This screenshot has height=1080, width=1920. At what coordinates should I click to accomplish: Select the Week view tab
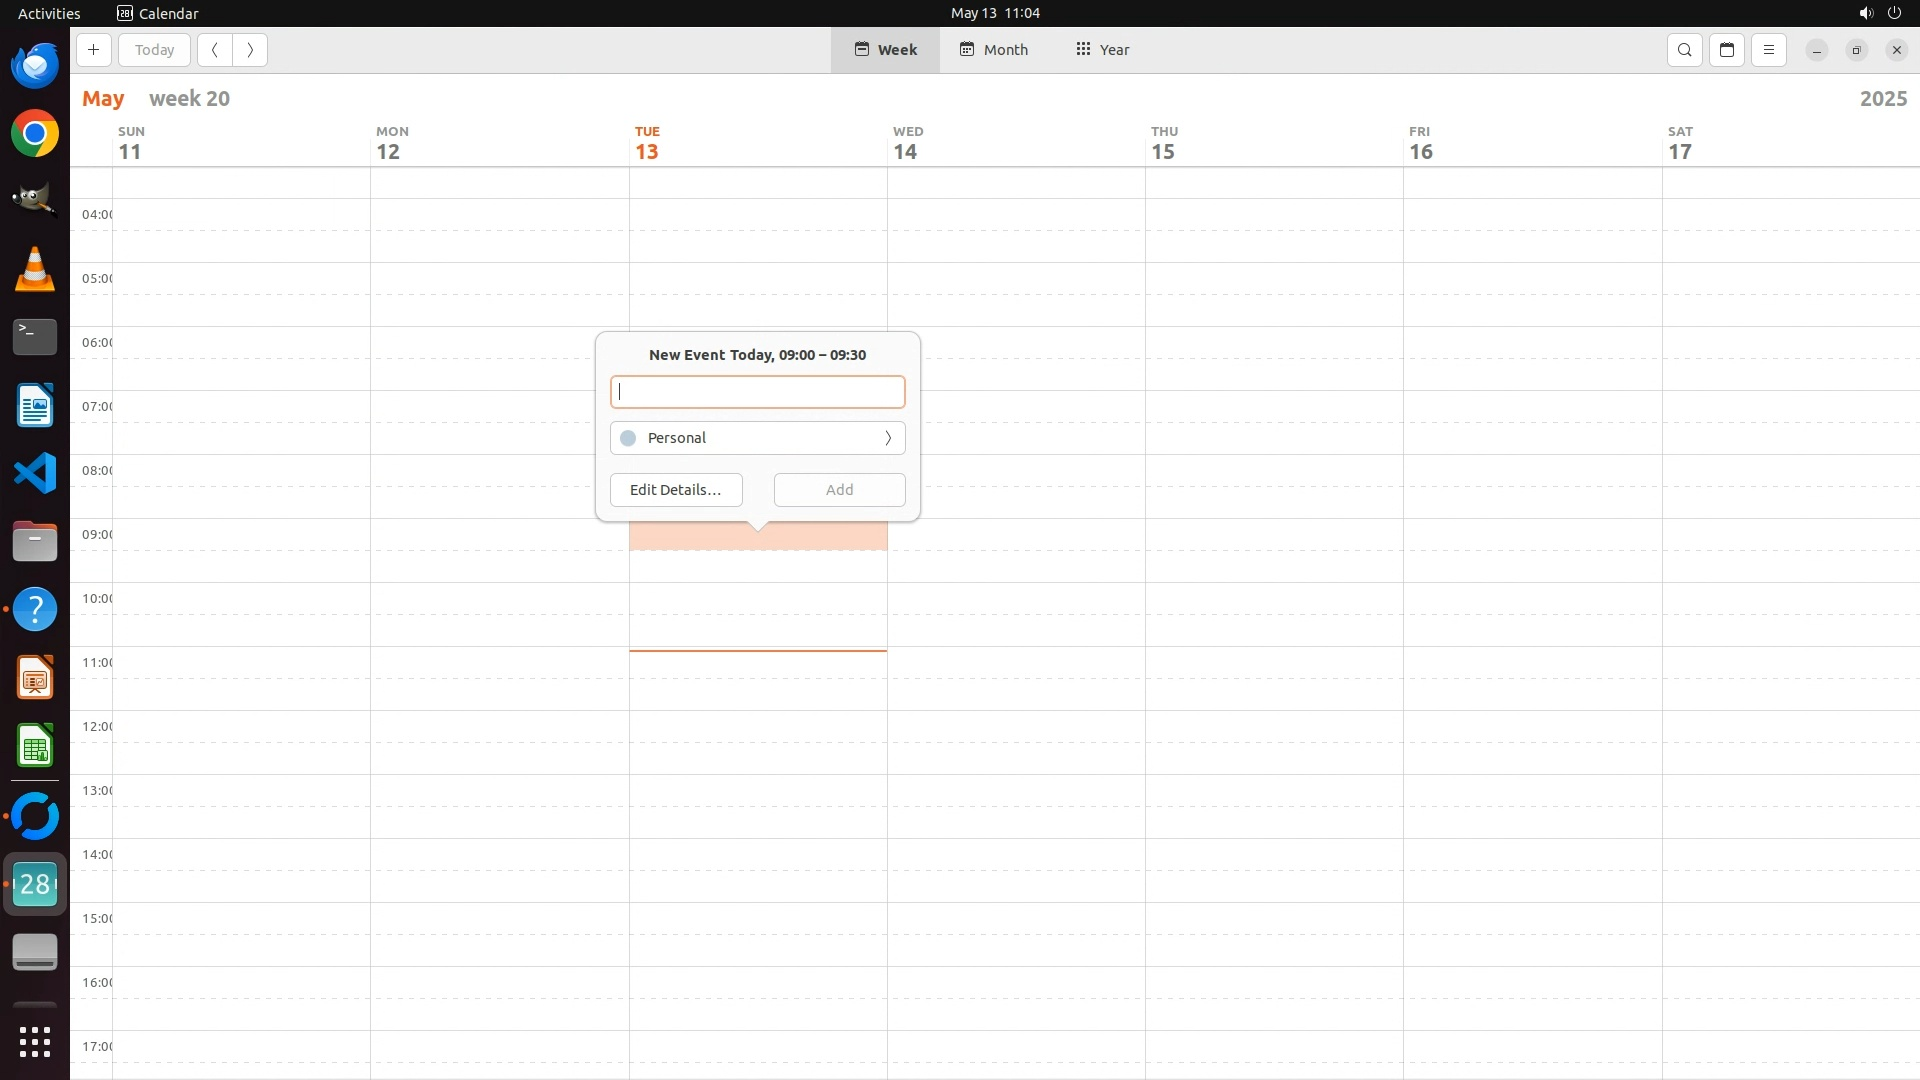tap(885, 50)
